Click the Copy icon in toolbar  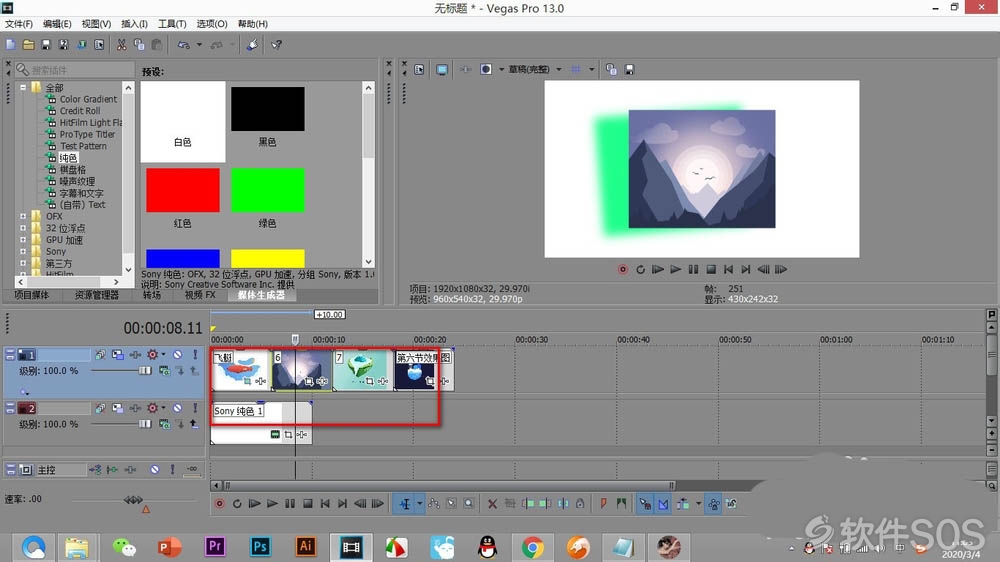139,45
